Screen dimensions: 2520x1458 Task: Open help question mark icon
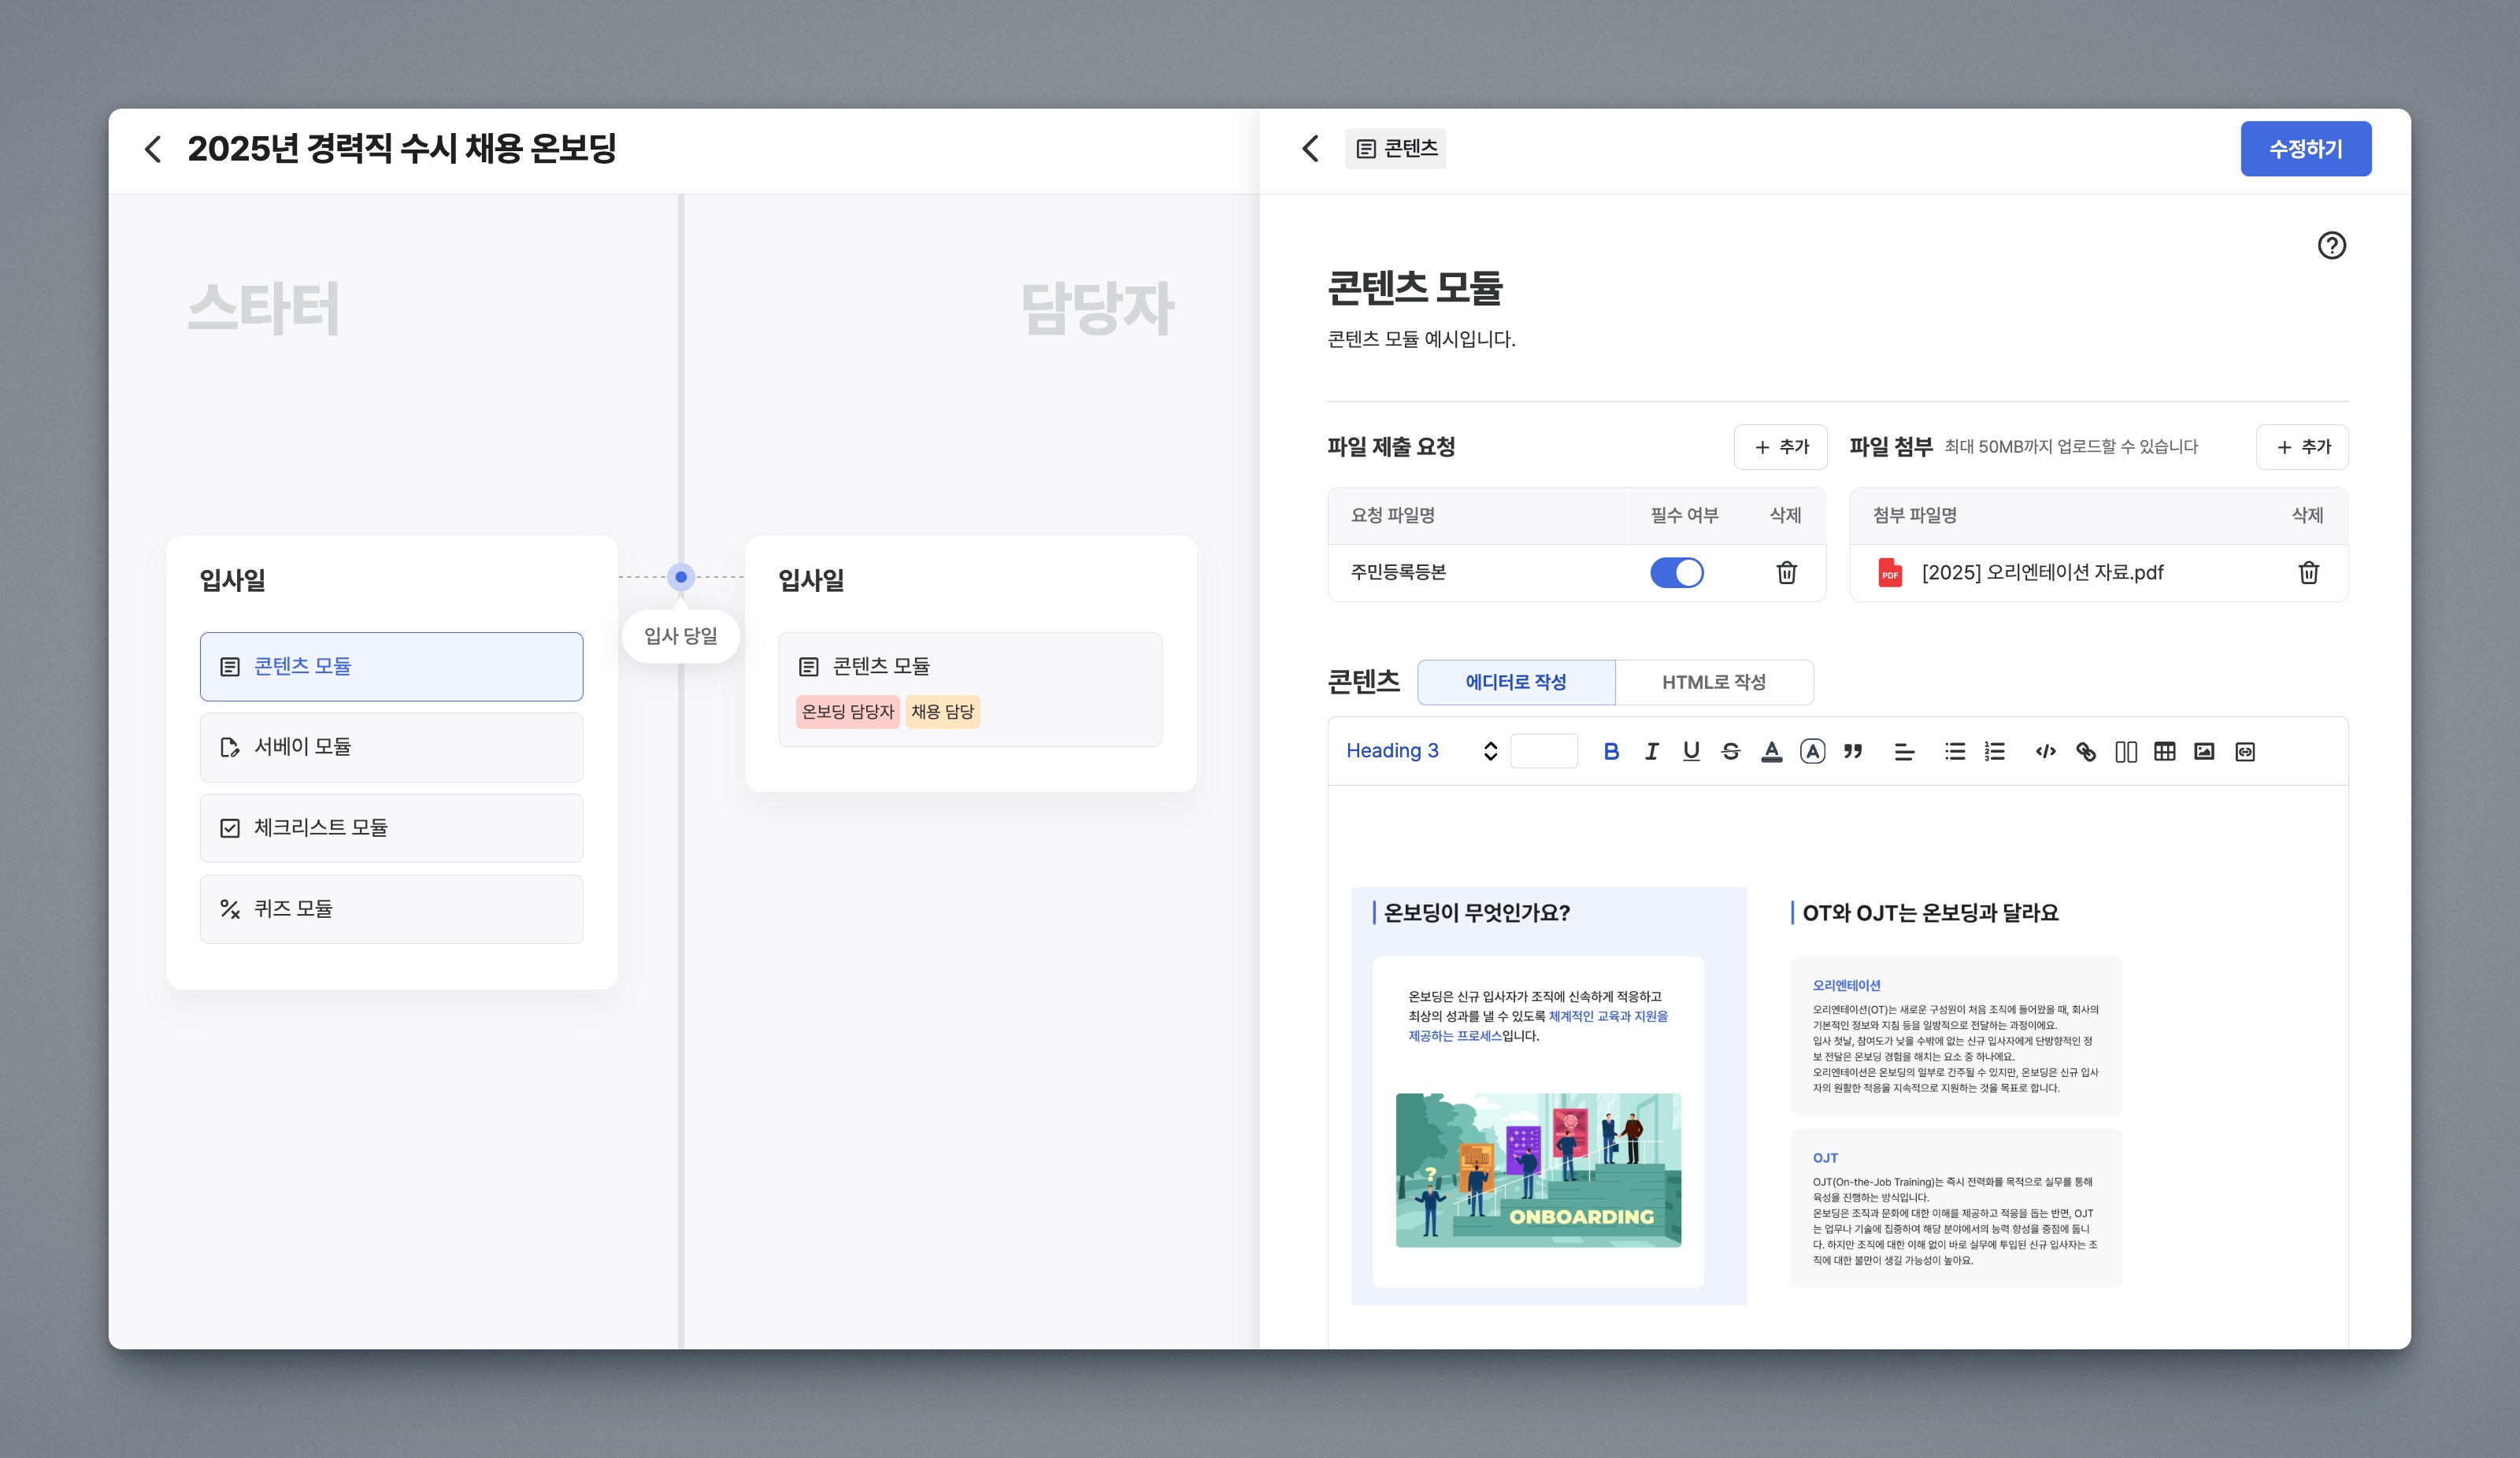(x=2331, y=245)
